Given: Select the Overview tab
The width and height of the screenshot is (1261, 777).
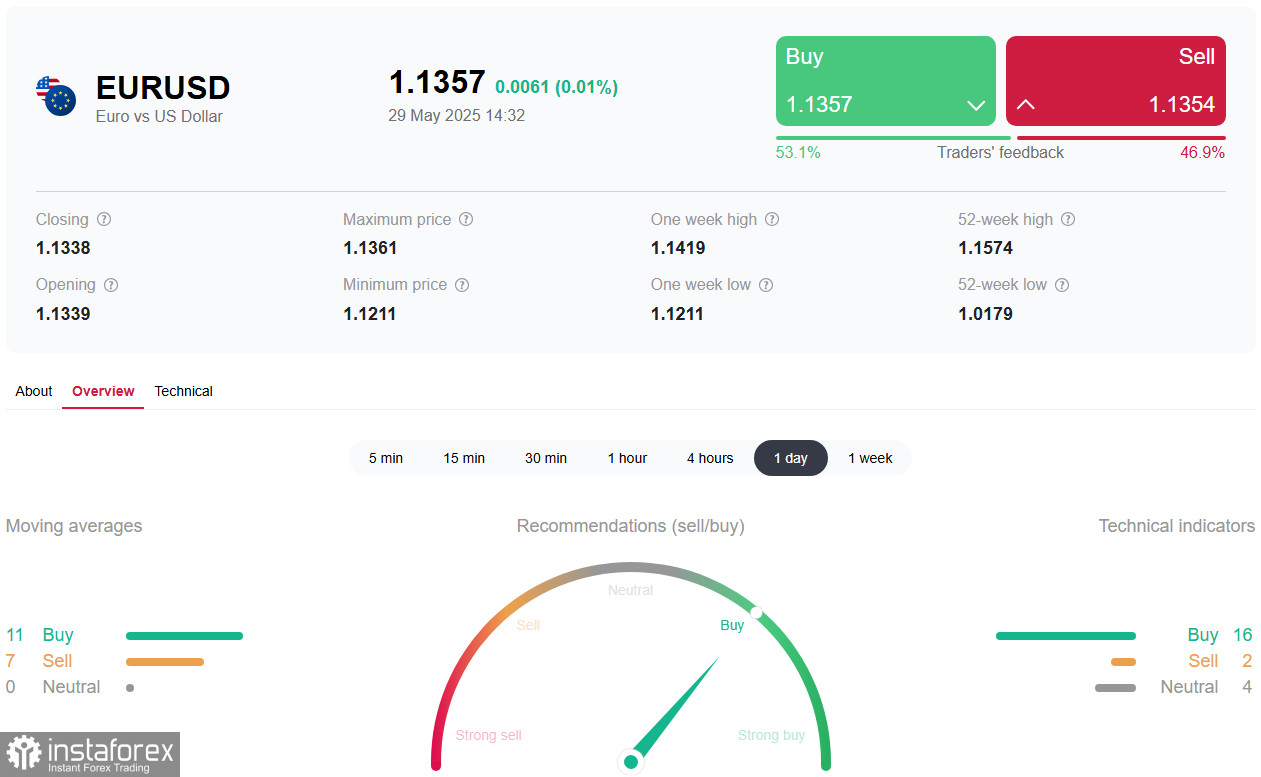Looking at the screenshot, I should (x=103, y=391).
